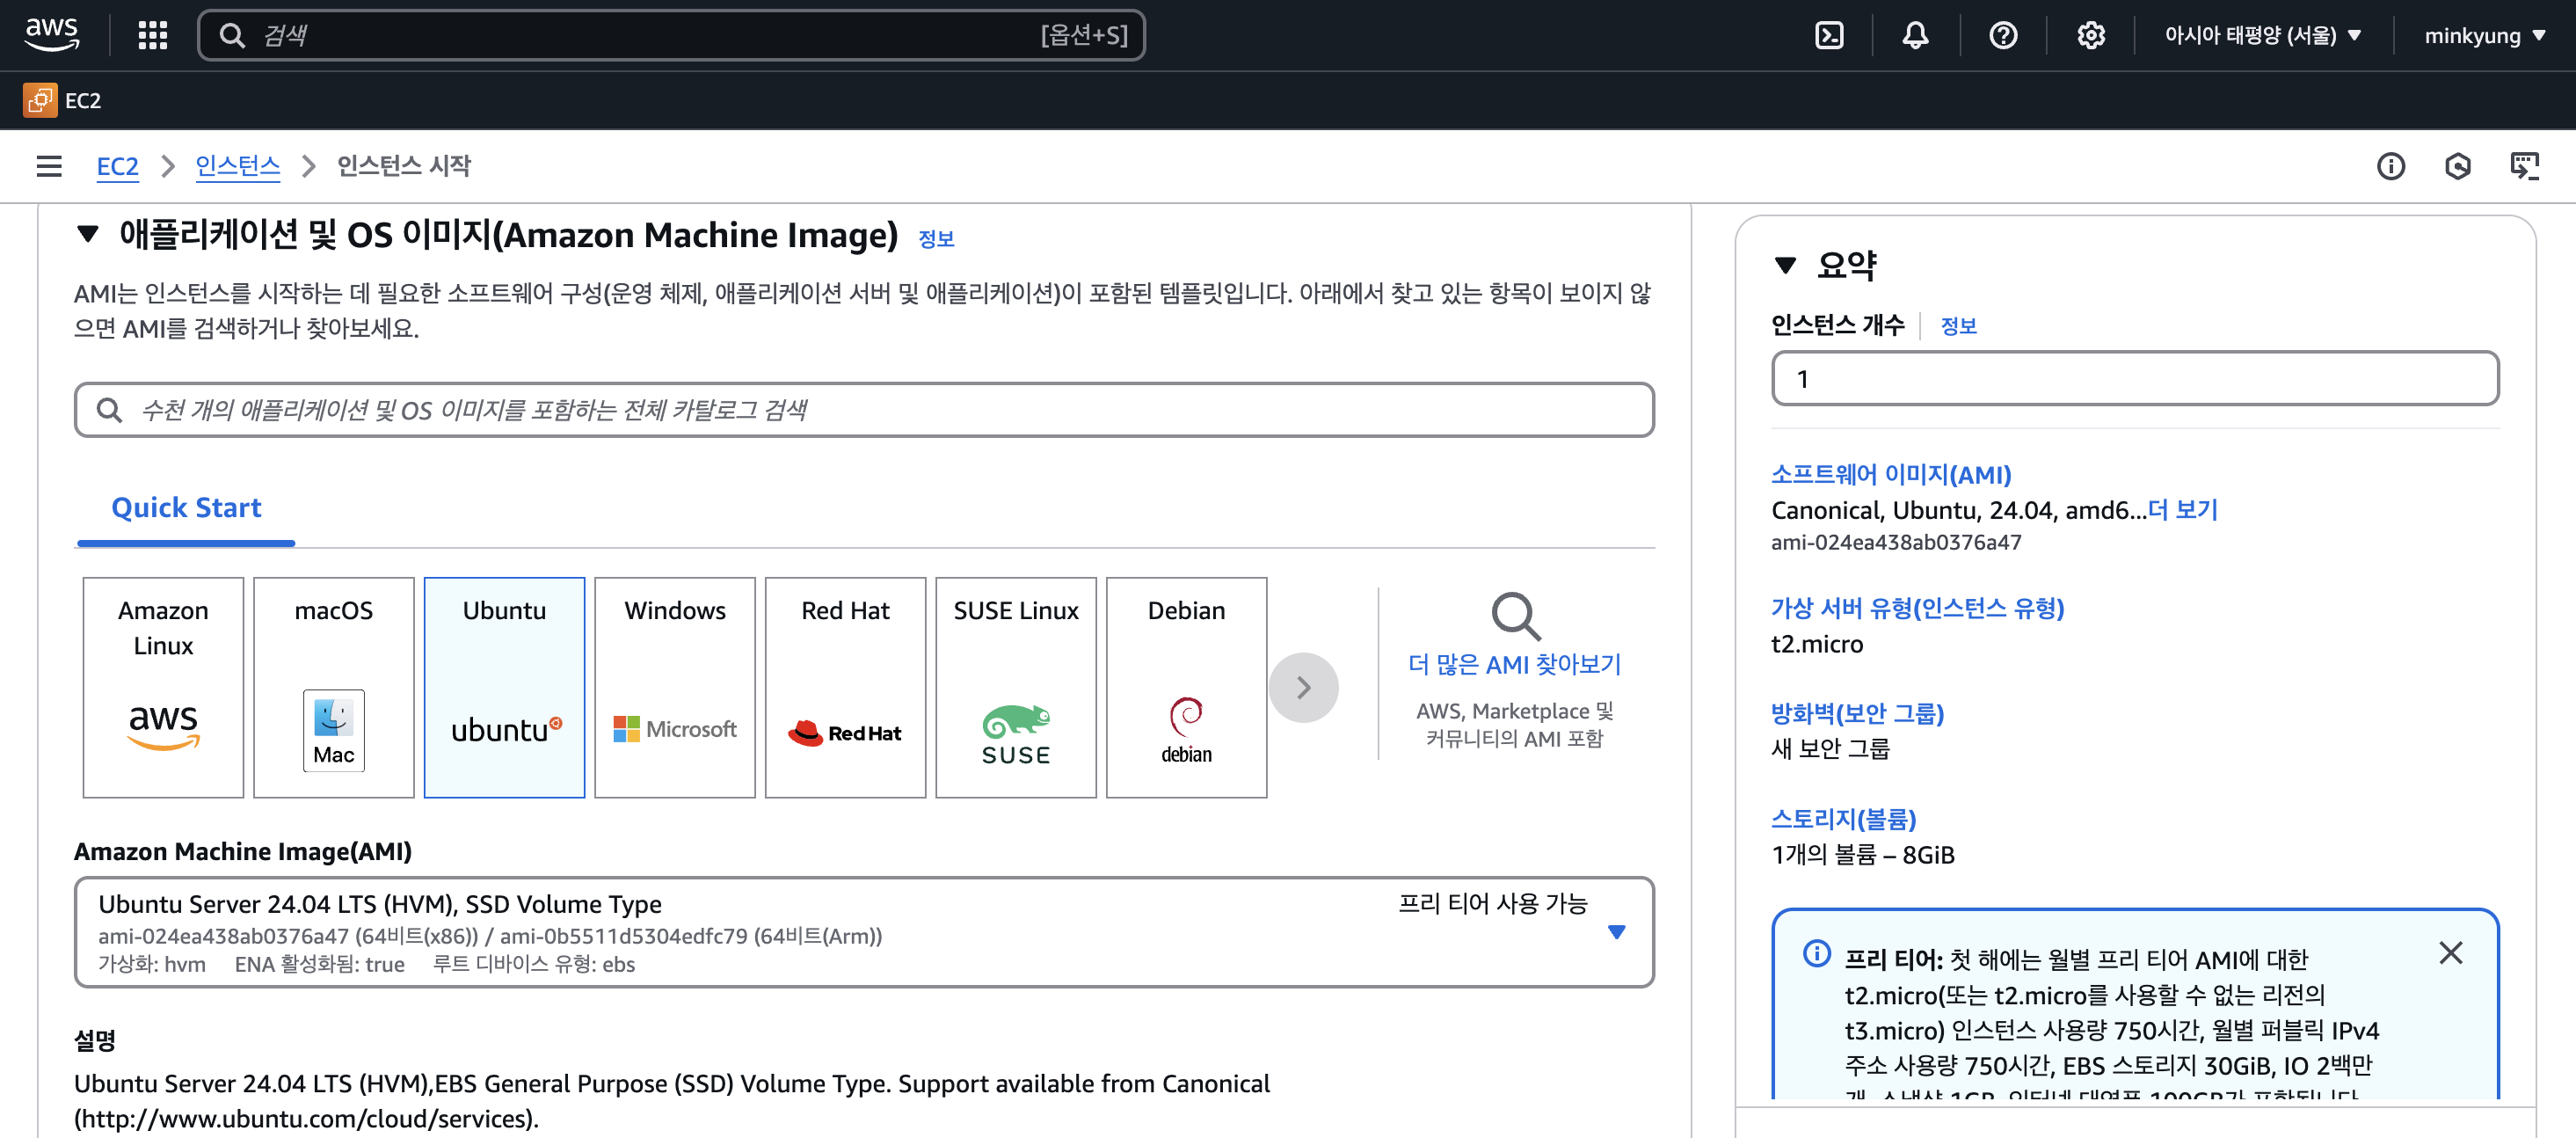2576x1138 pixels.
Task: Open the info panel icon in breadcrumb bar
Action: pyautogui.click(x=2390, y=166)
